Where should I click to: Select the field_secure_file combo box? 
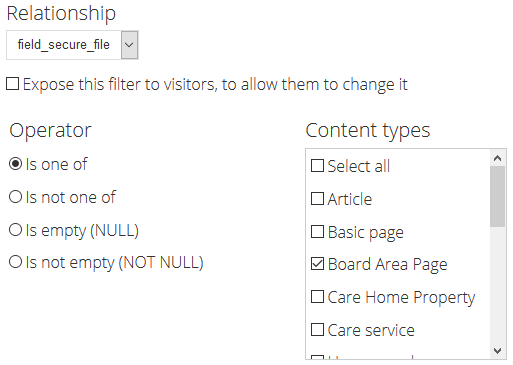[x=72, y=45]
